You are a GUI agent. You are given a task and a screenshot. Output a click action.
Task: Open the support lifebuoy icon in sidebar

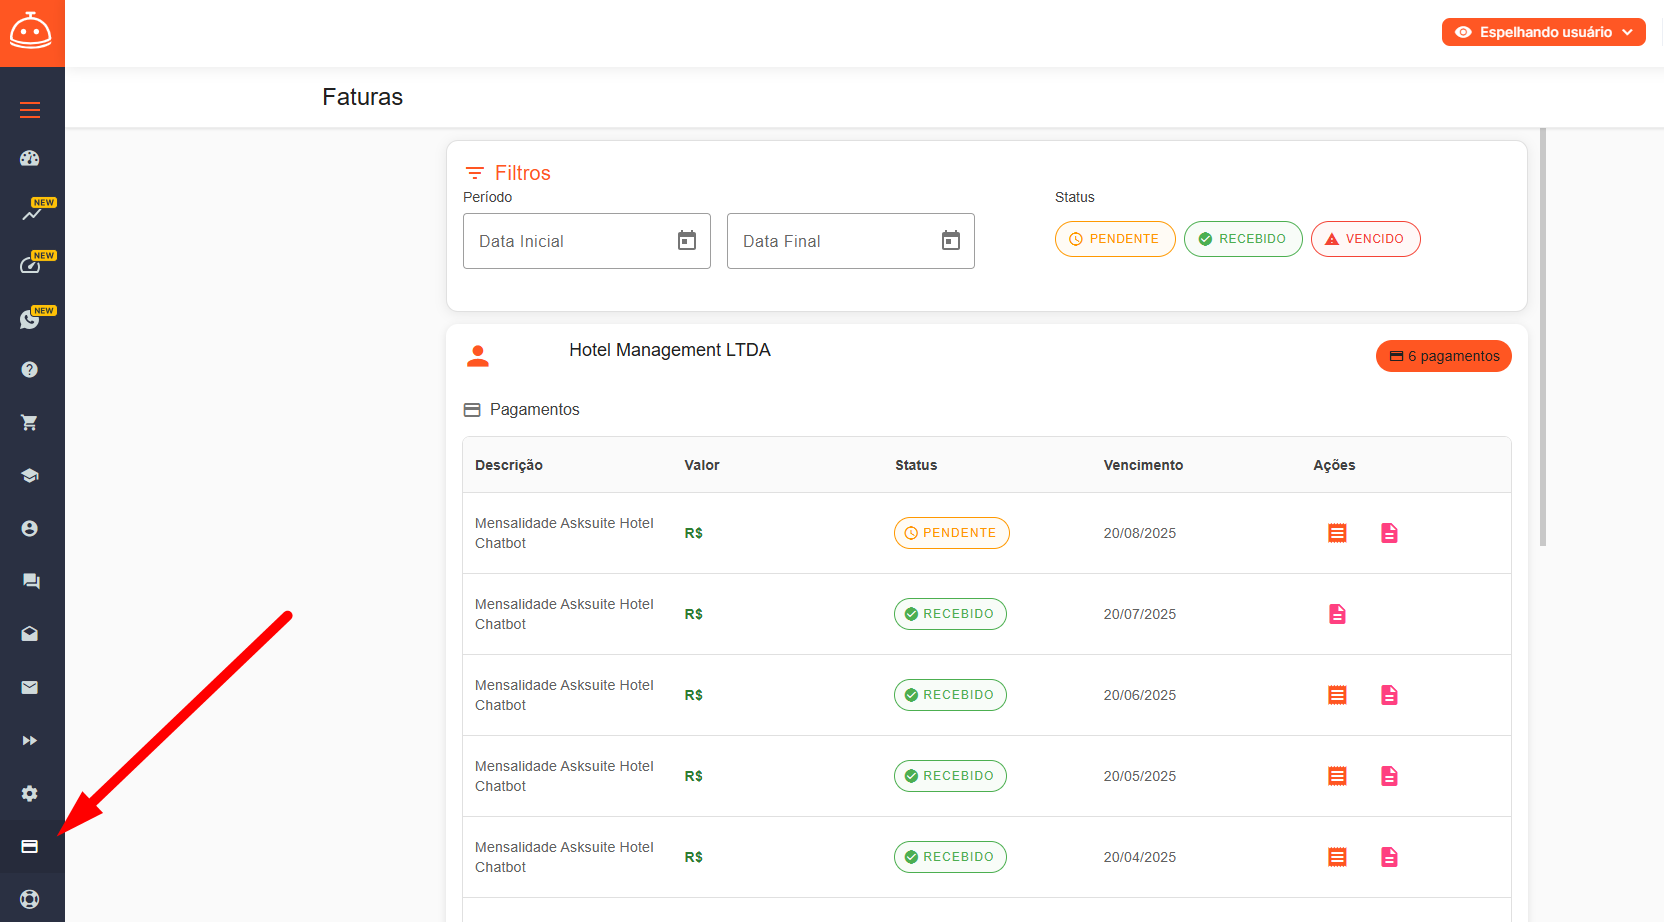pos(30,899)
